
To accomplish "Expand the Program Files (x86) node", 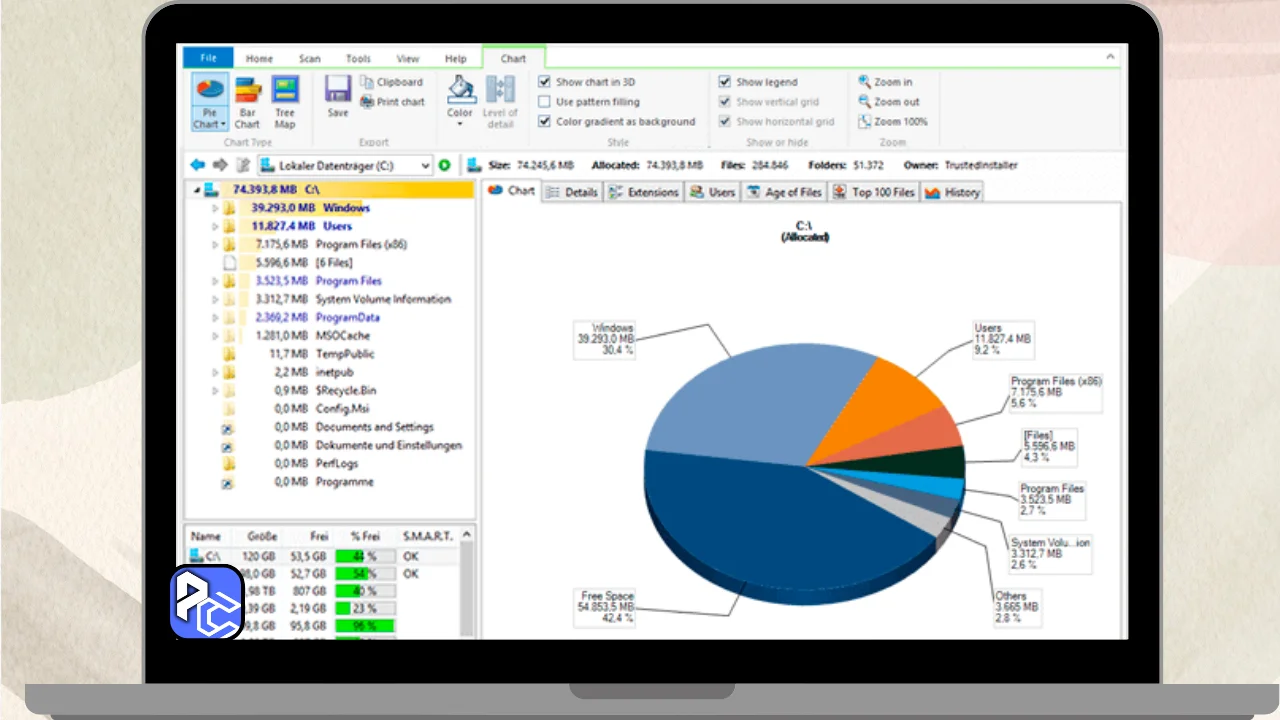I will click(x=214, y=245).
